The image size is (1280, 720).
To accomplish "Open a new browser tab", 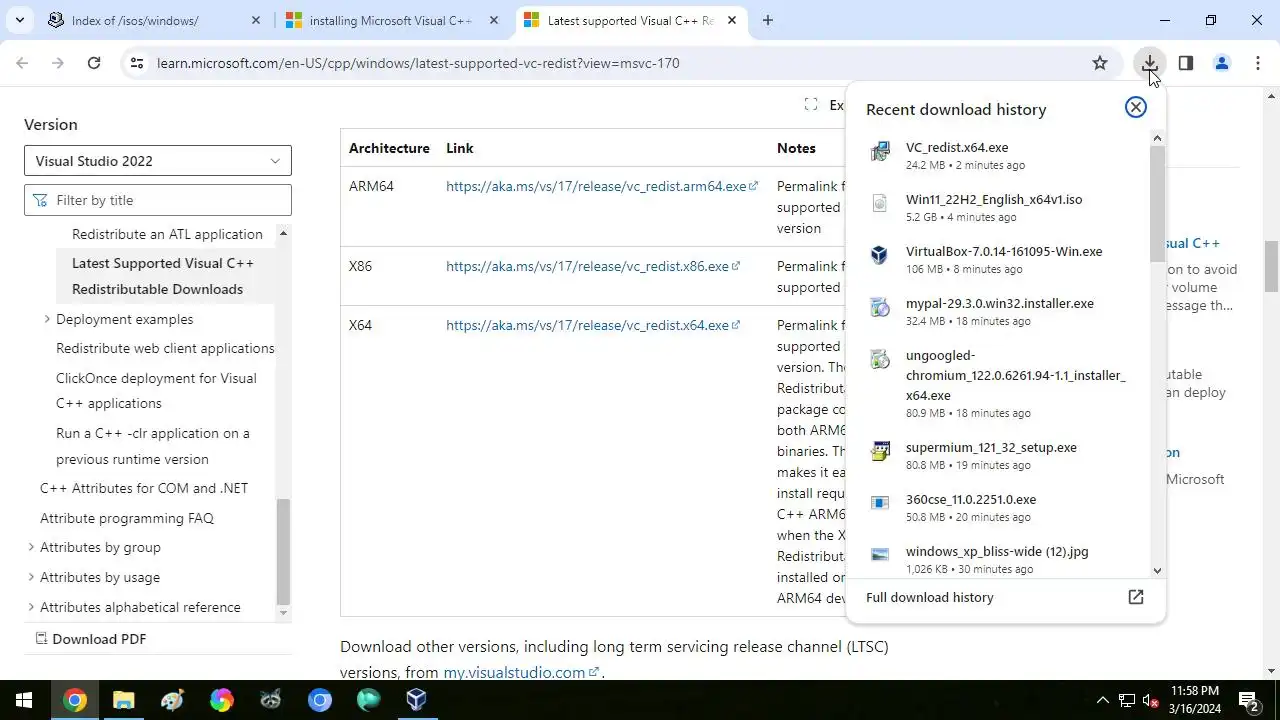I will pos(768,20).
